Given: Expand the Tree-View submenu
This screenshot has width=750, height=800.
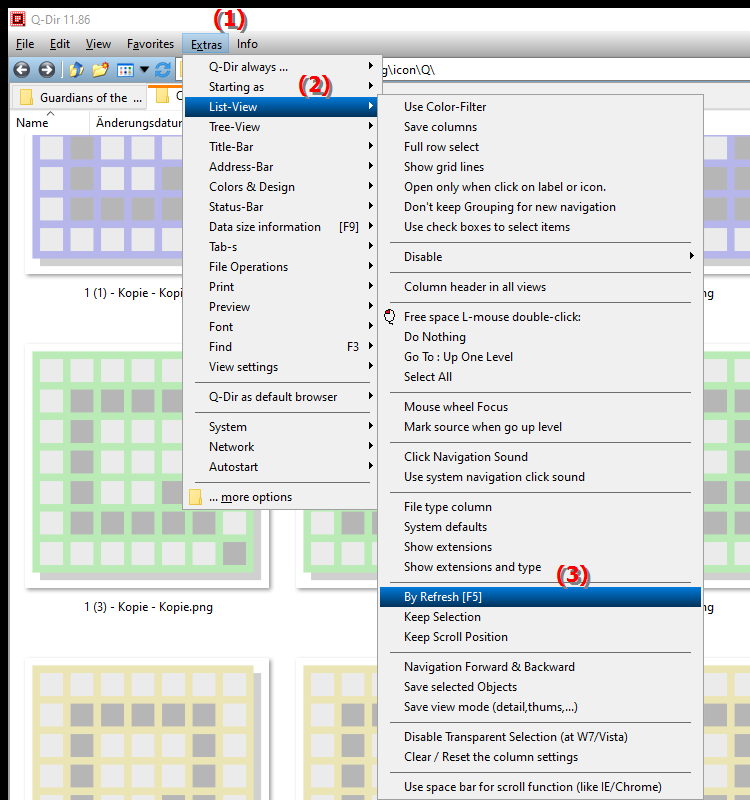Looking at the screenshot, I should pyautogui.click(x=282, y=127).
